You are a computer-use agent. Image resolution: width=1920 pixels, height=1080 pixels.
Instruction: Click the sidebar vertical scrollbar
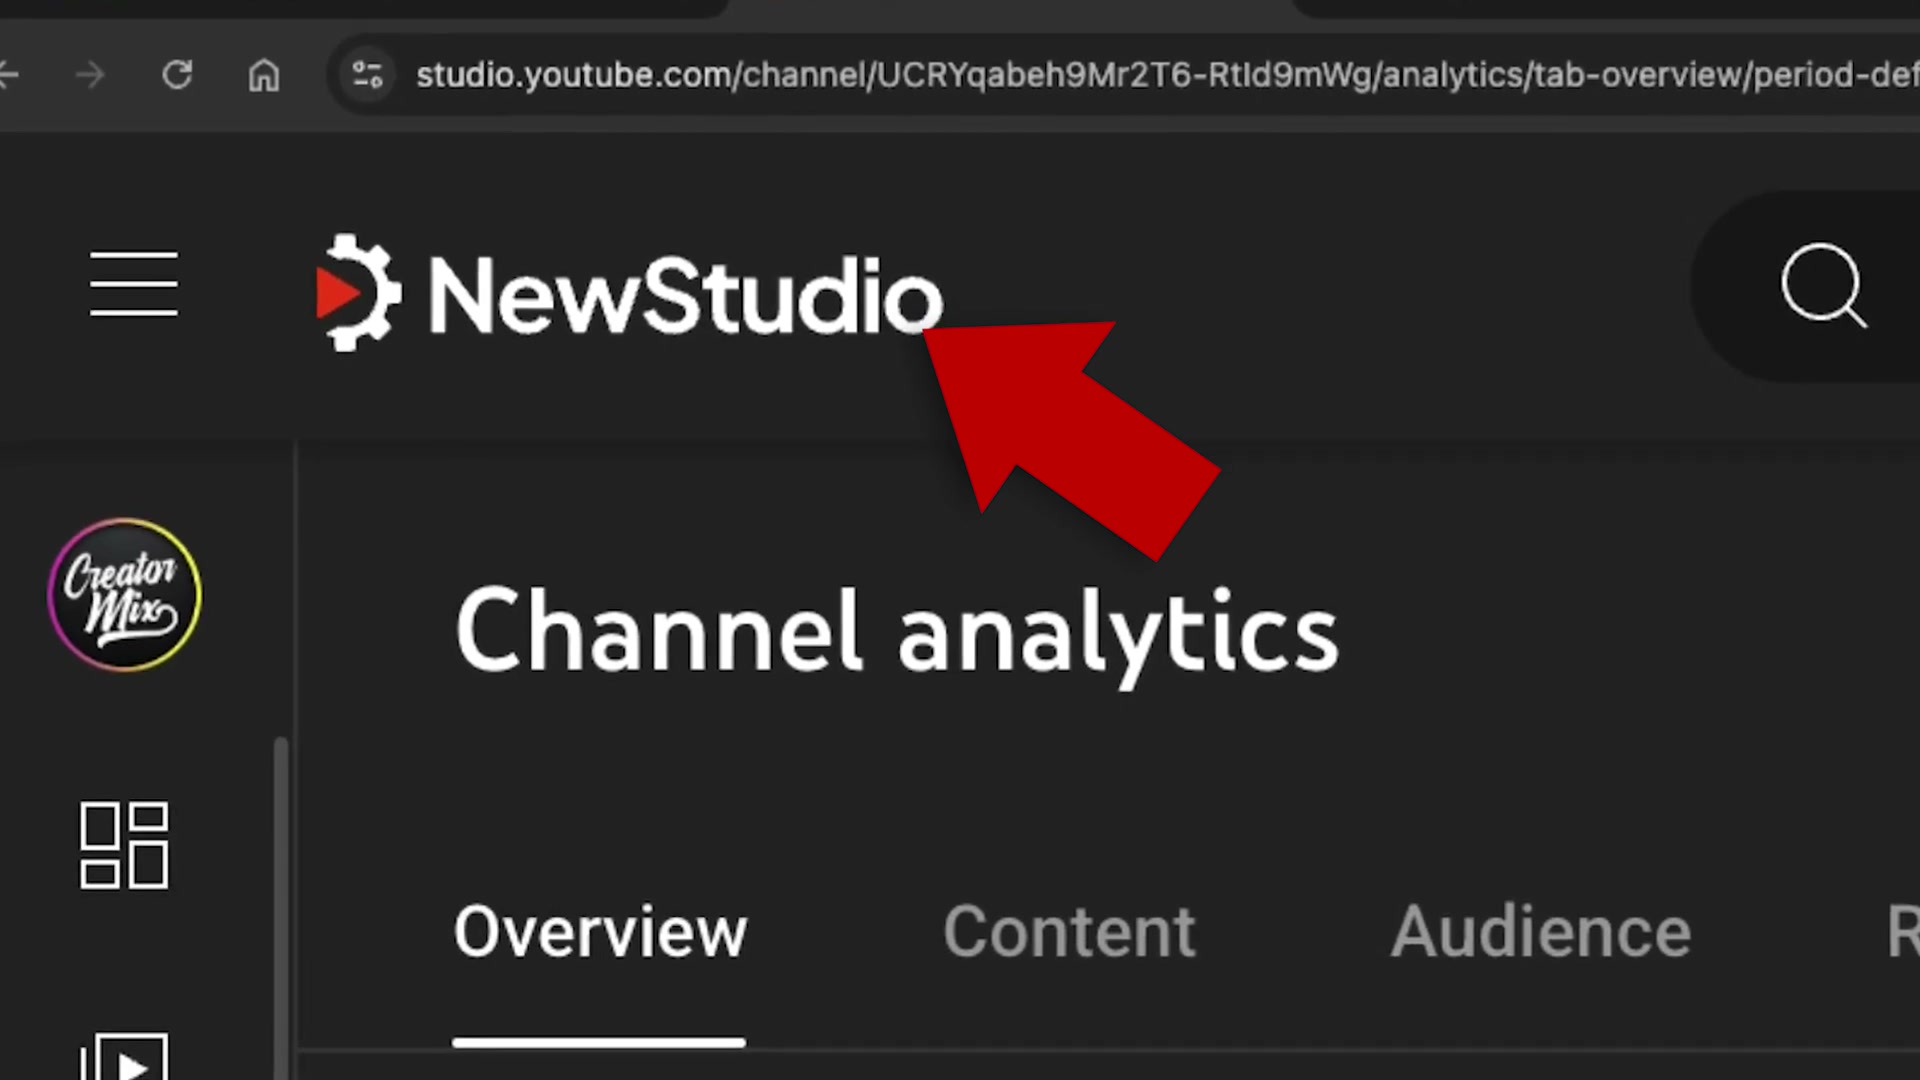coord(281,908)
